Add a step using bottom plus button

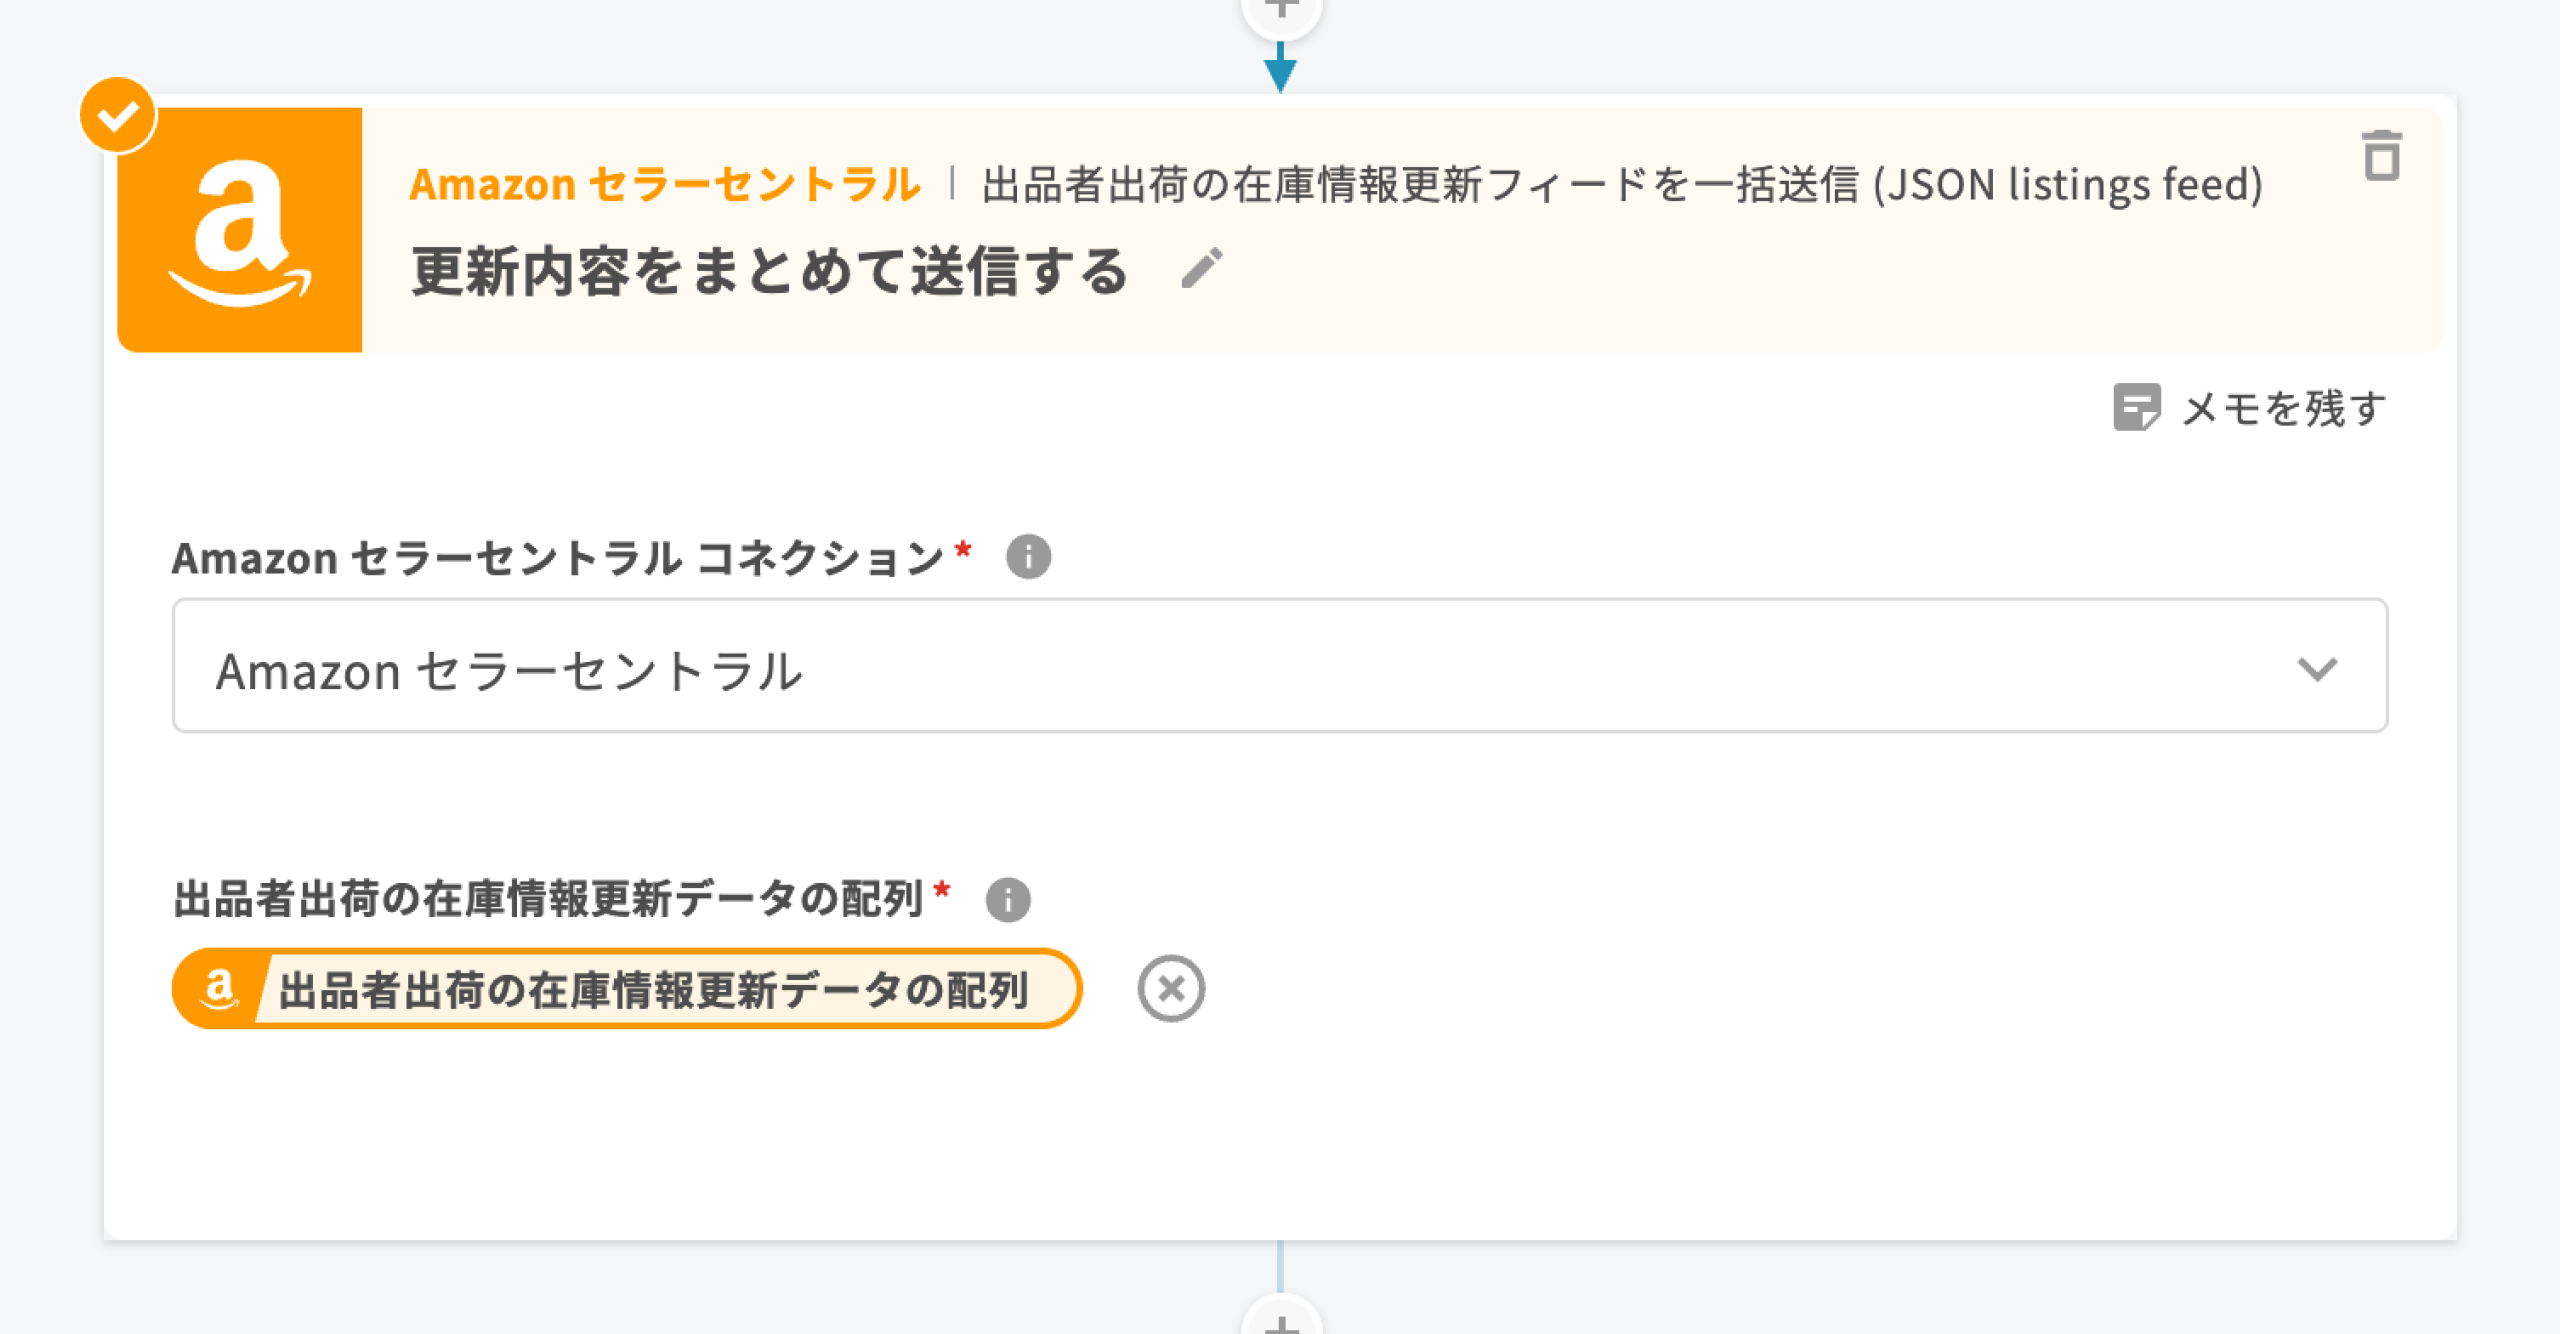point(1281,1322)
